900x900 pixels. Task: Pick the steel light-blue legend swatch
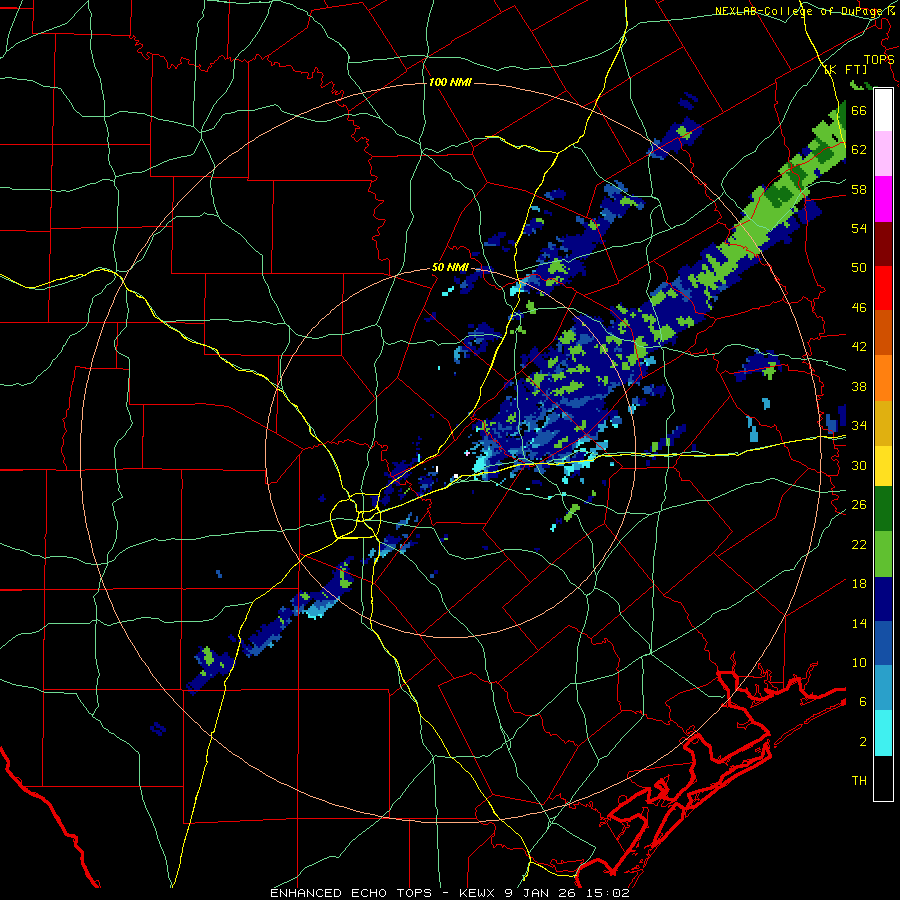click(x=883, y=688)
